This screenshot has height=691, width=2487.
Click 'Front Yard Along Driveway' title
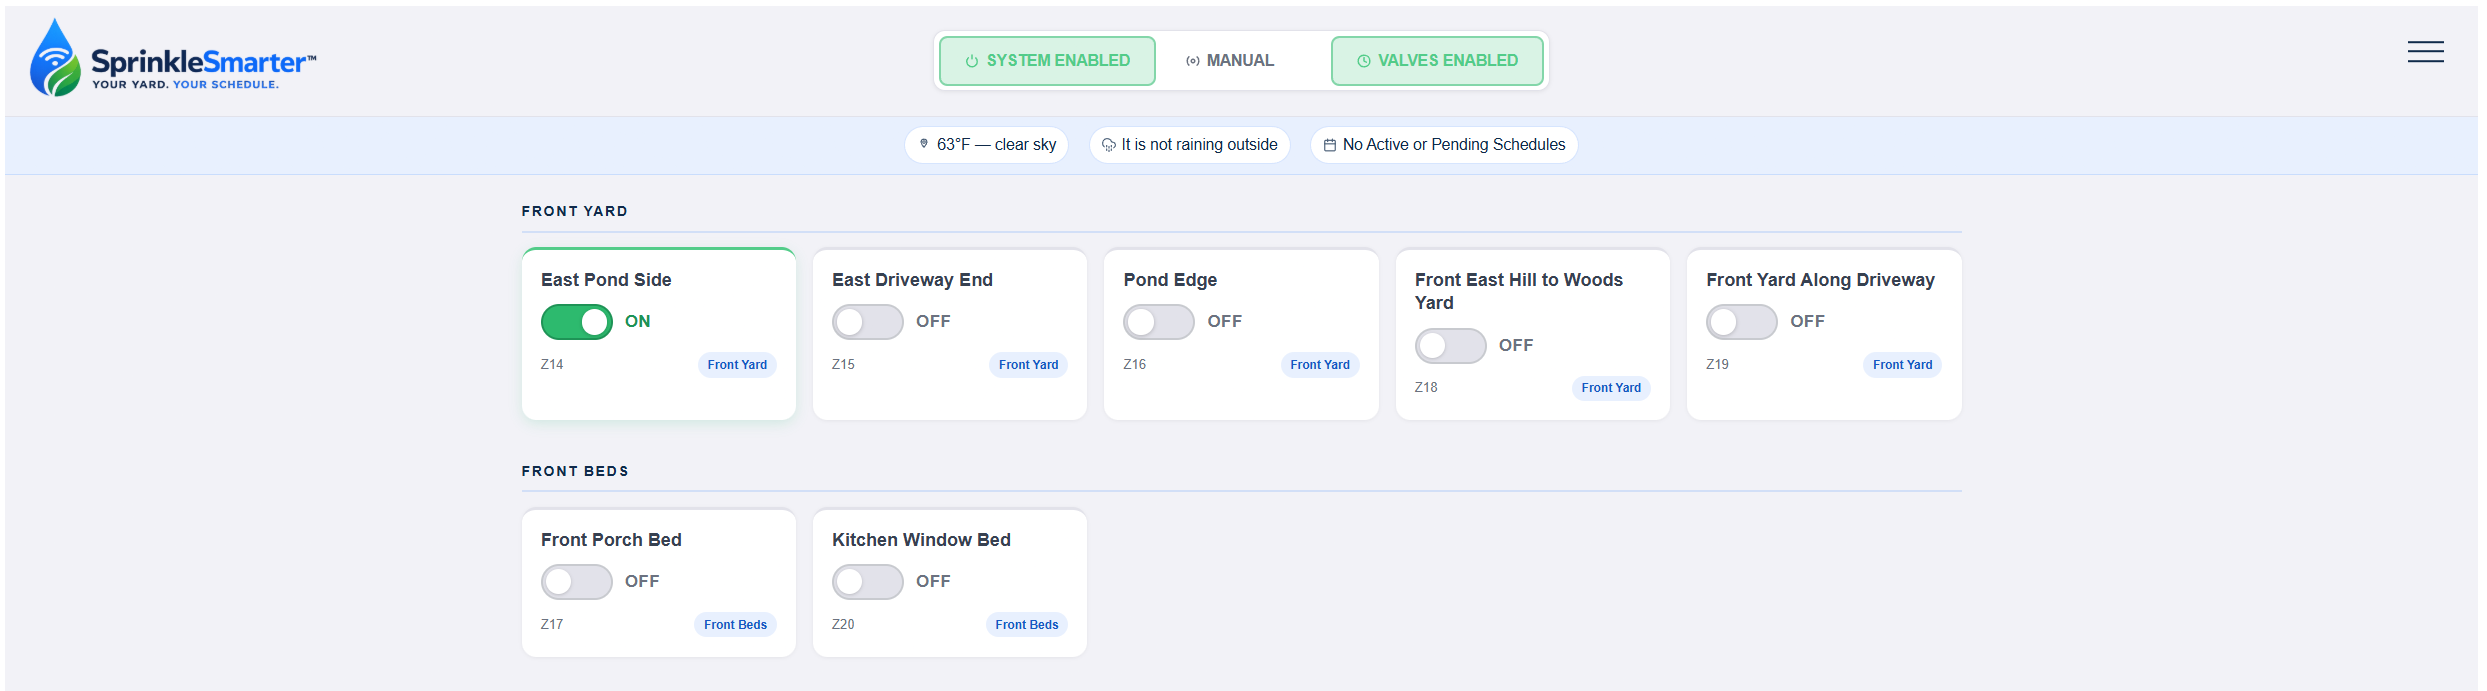pyautogui.click(x=1820, y=280)
